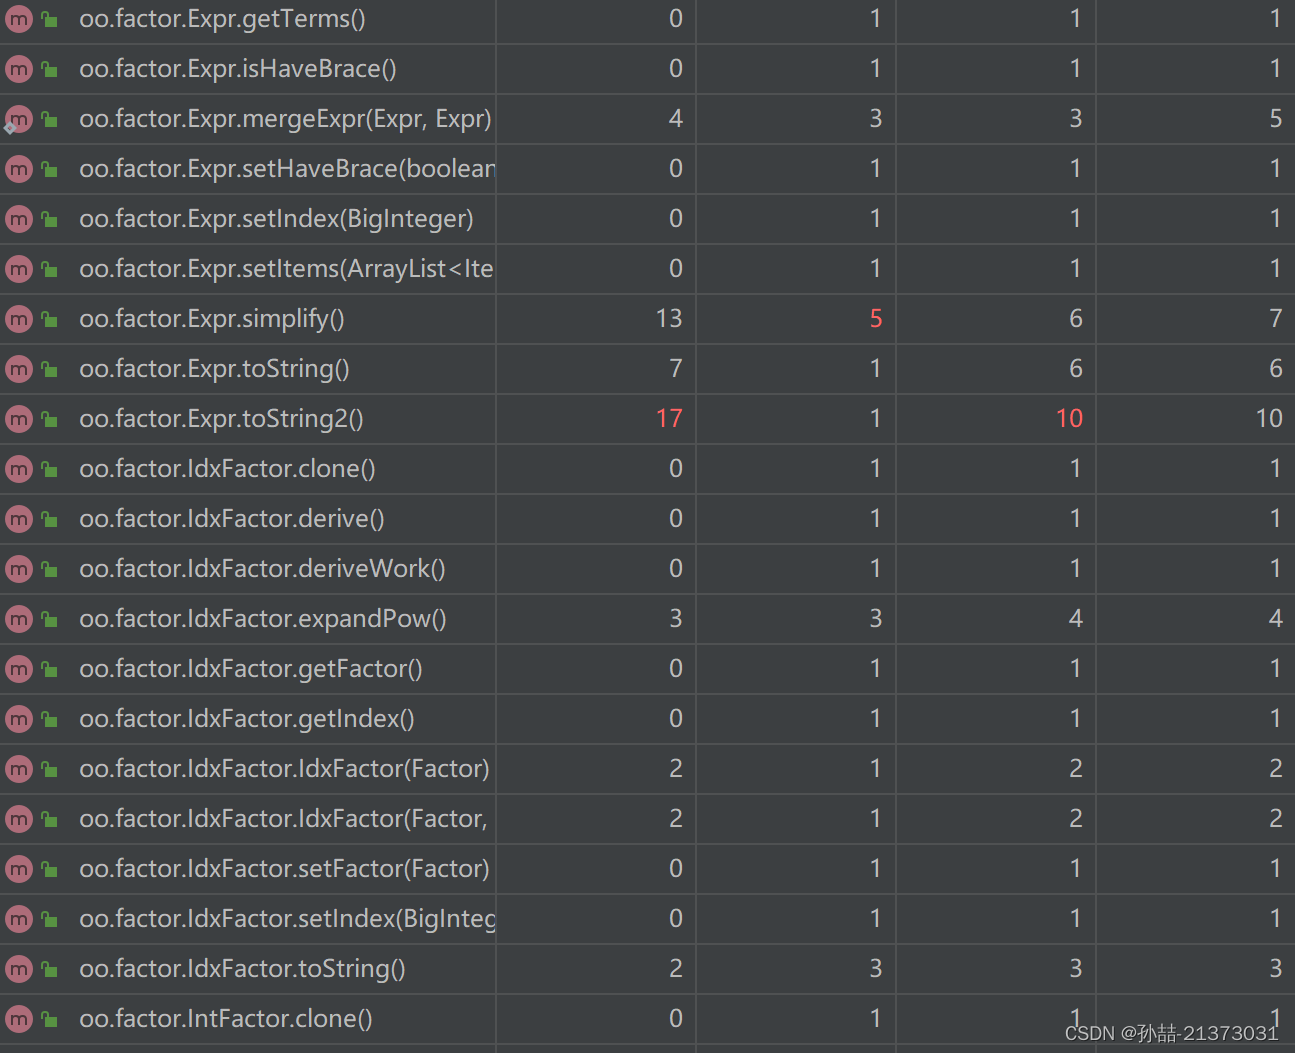The width and height of the screenshot is (1295, 1053).
Task: Click method icon beside IdxFactor.setFactor(Factor)
Action: click(19, 869)
